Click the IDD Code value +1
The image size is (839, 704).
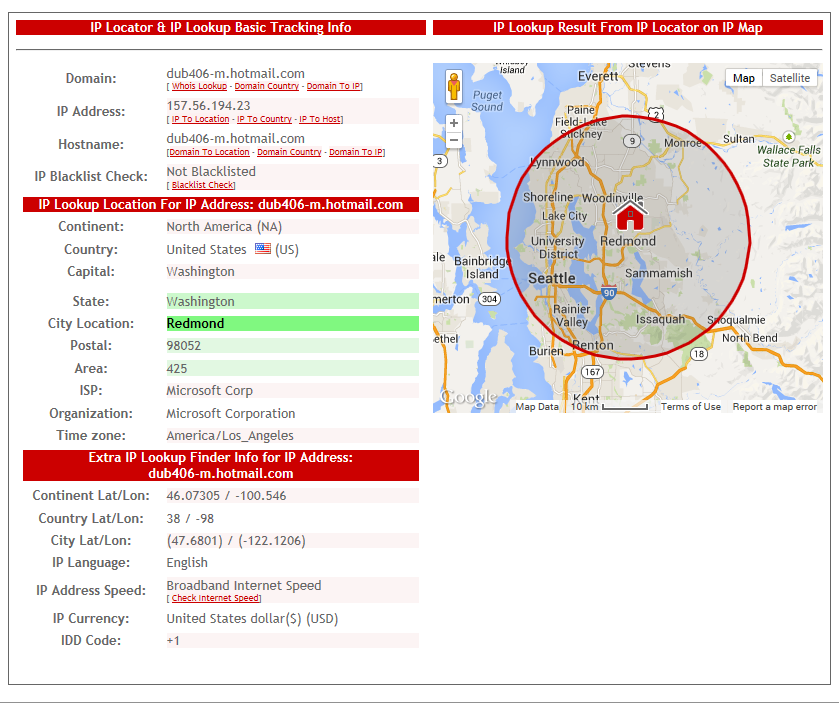[173, 641]
